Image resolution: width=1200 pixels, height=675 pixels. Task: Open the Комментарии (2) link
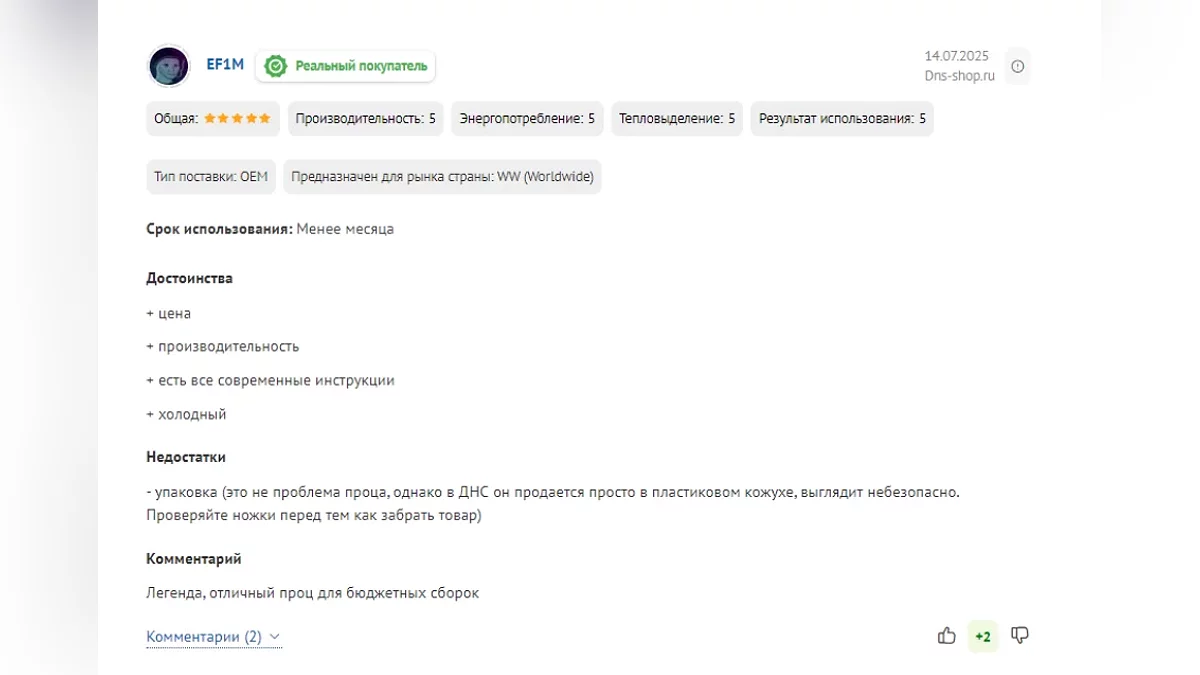(x=204, y=637)
